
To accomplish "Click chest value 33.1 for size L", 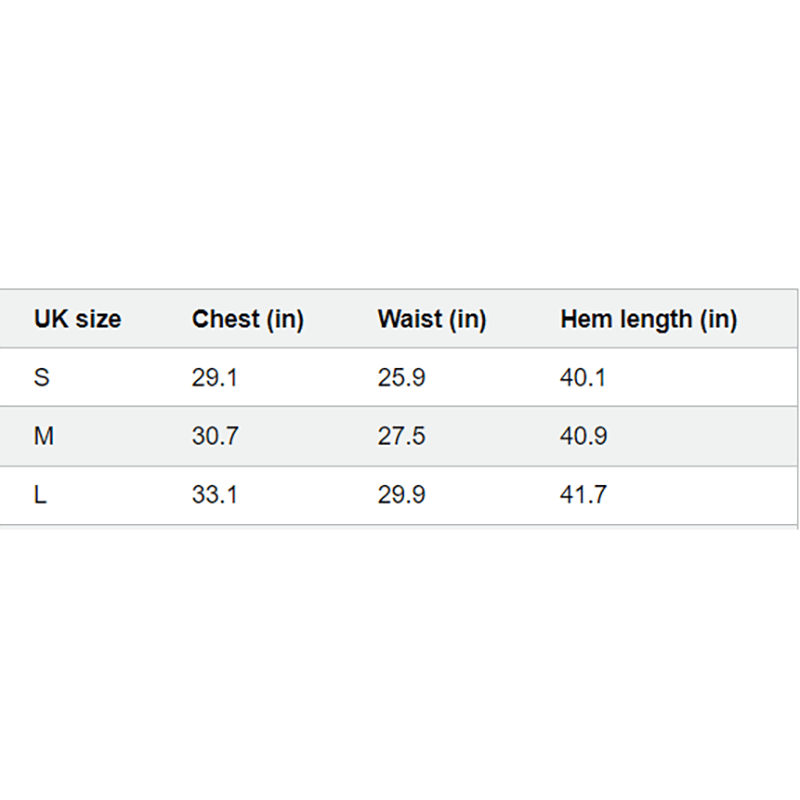I will click(x=214, y=495).
